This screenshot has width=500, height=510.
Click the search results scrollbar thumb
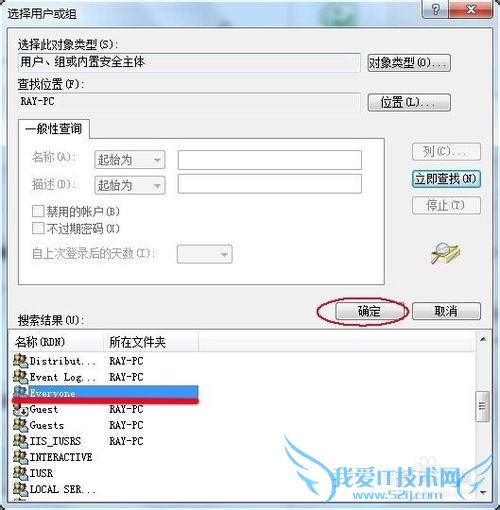483,406
